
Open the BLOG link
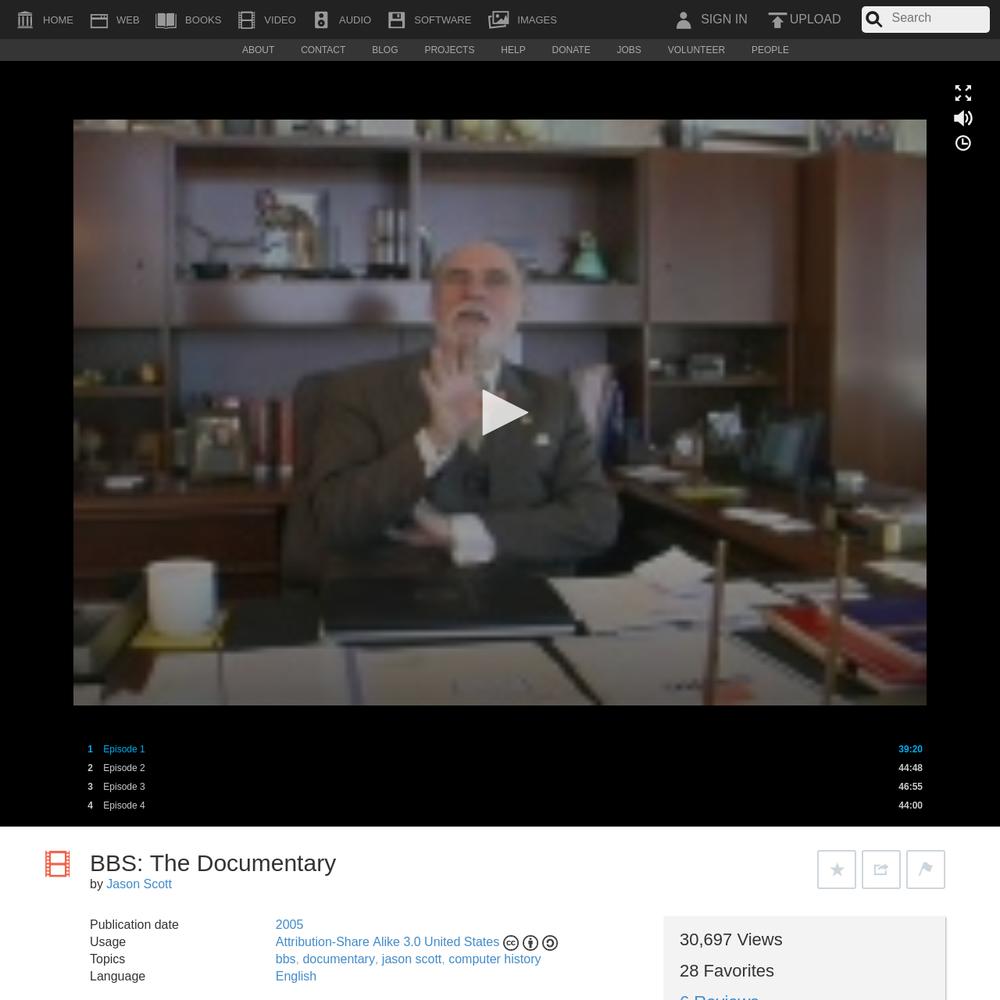(x=385, y=50)
